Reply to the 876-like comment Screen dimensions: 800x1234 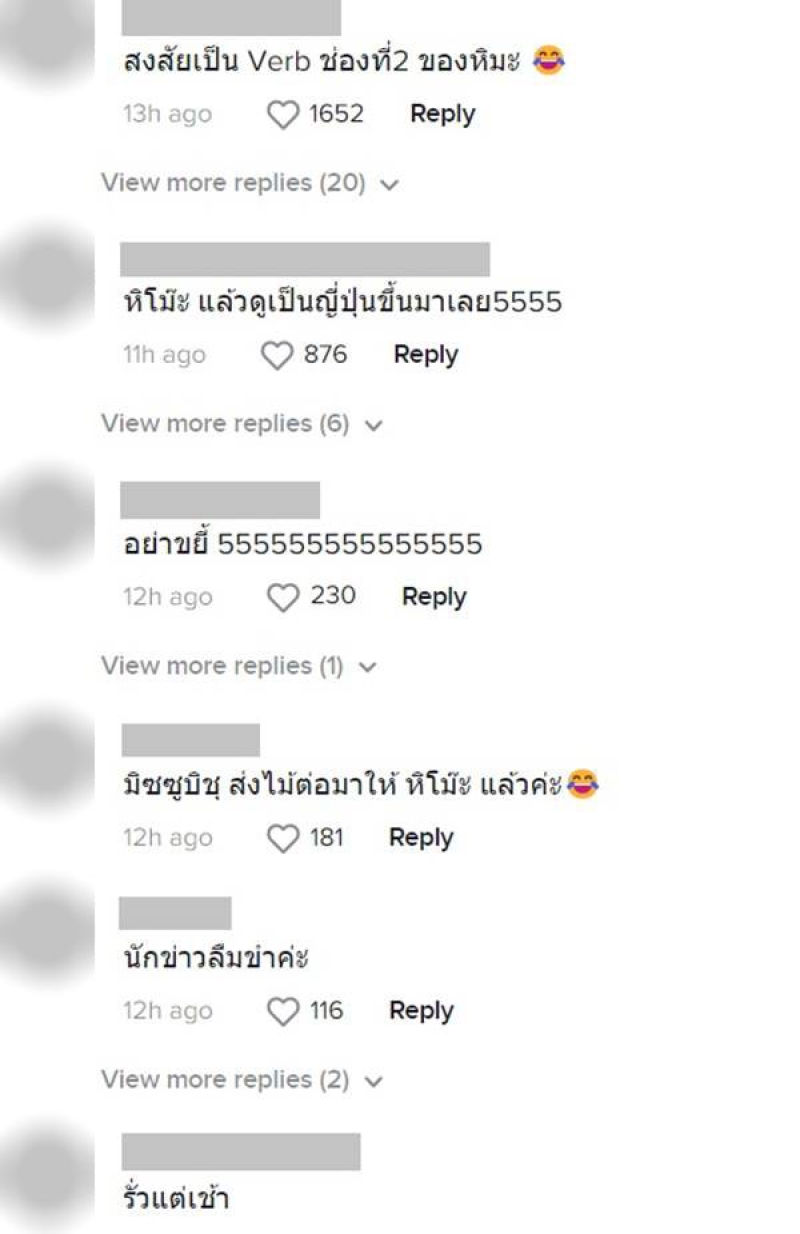426,355
